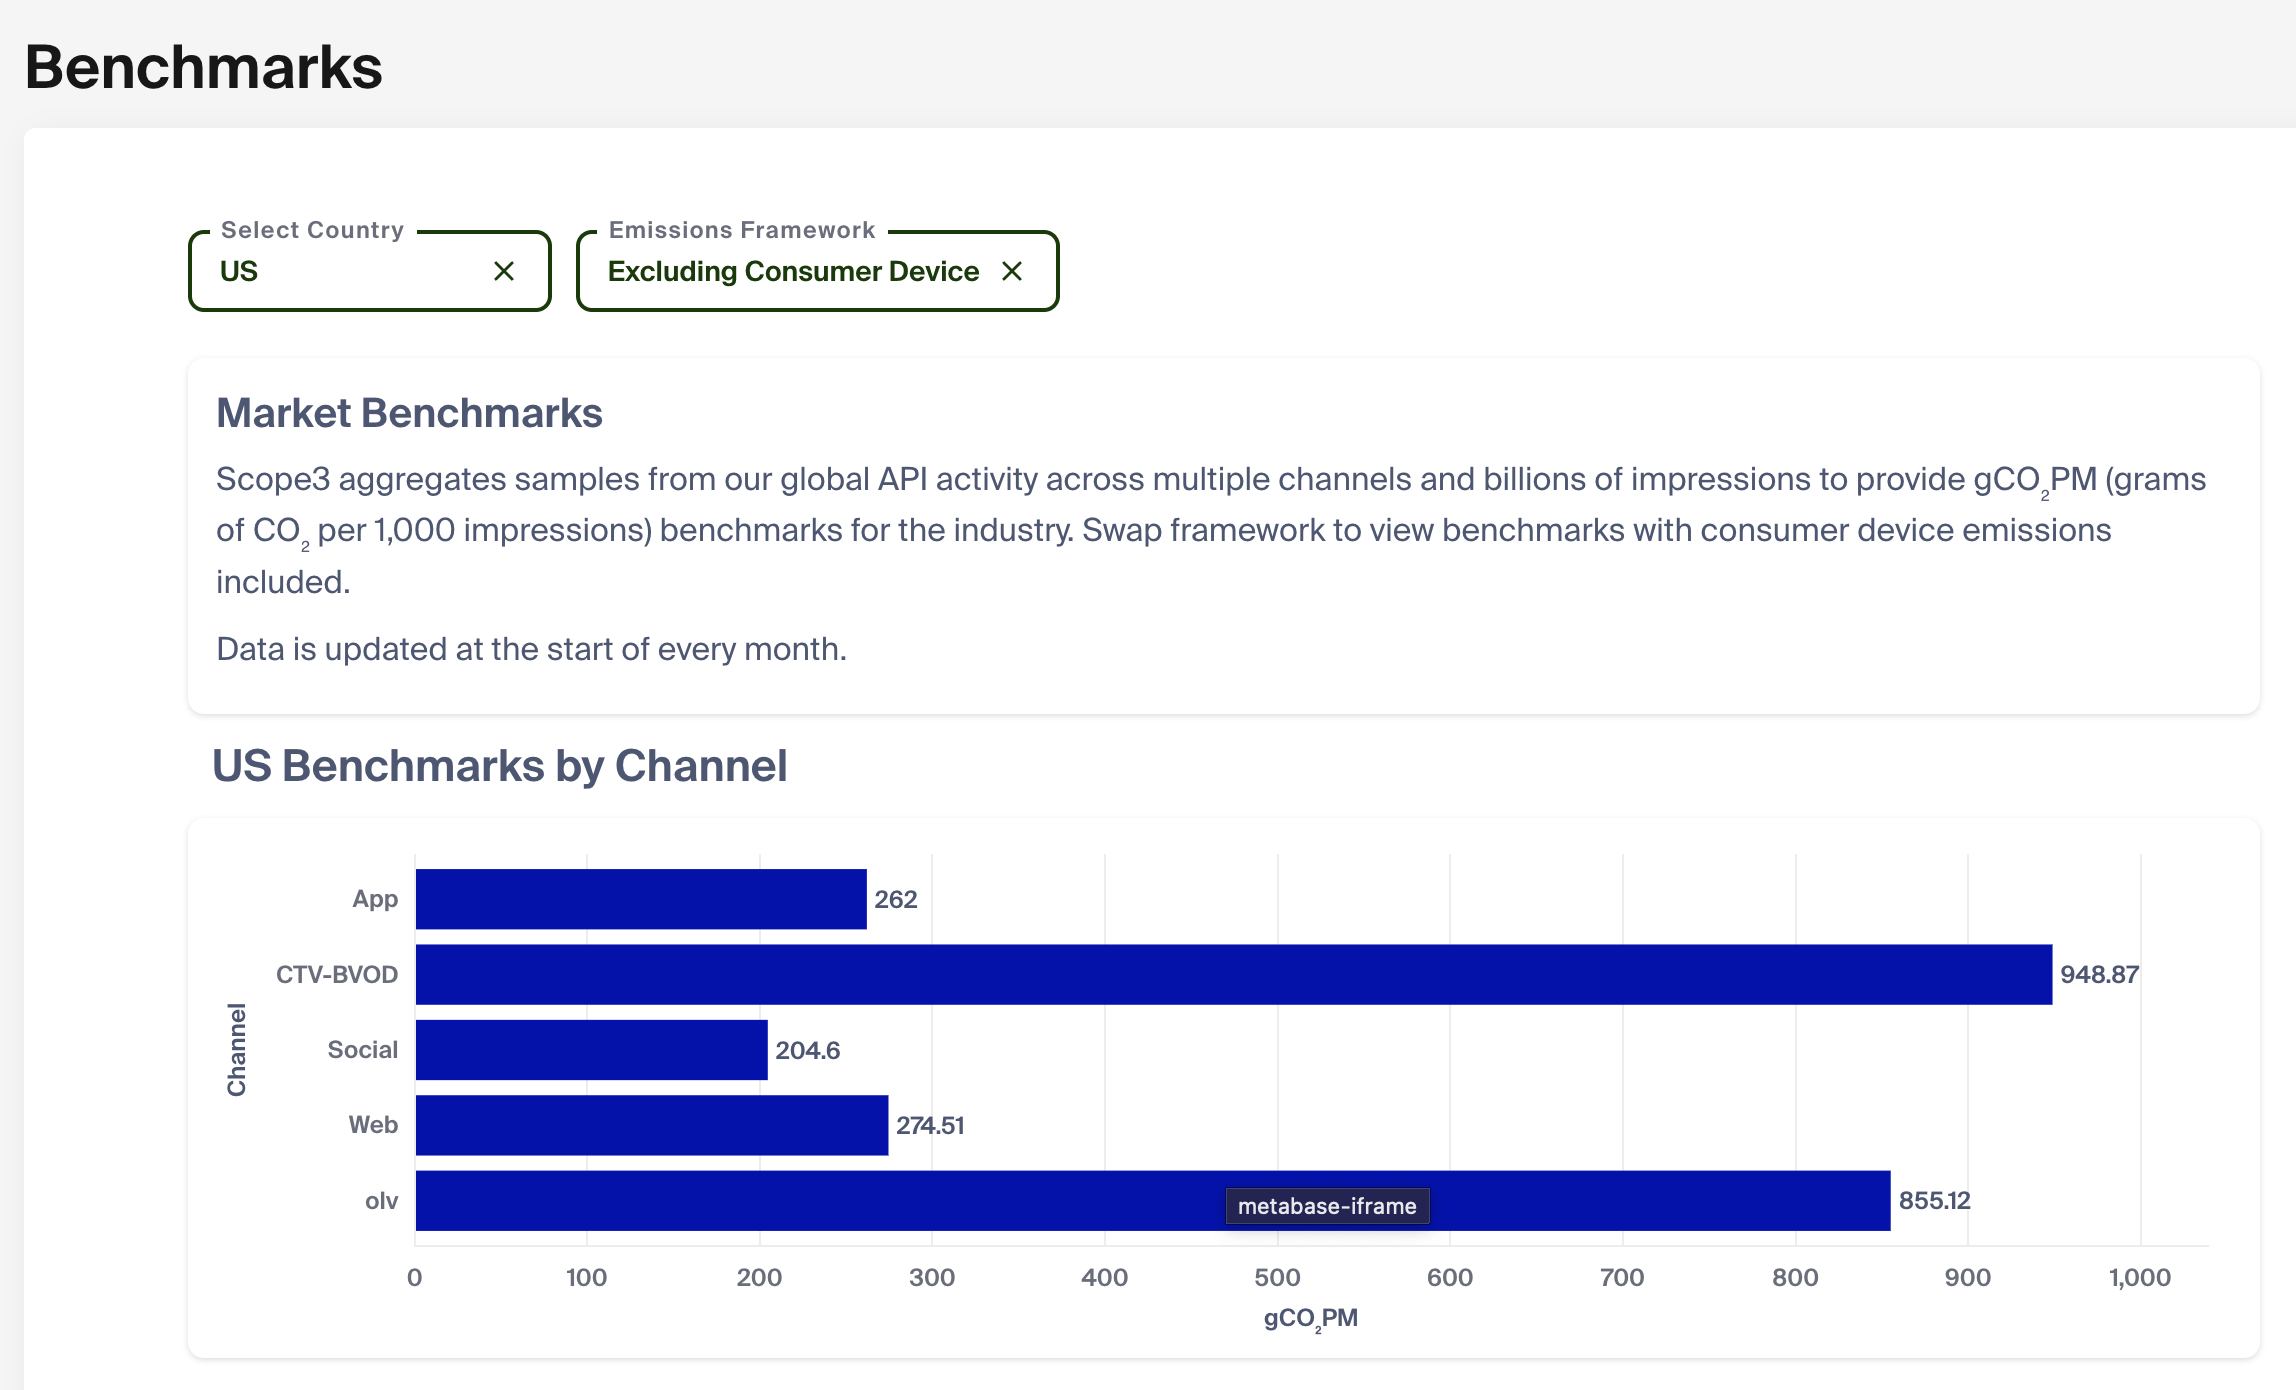Click the CTV-BVOD bar in chart

click(x=1232, y=974)
